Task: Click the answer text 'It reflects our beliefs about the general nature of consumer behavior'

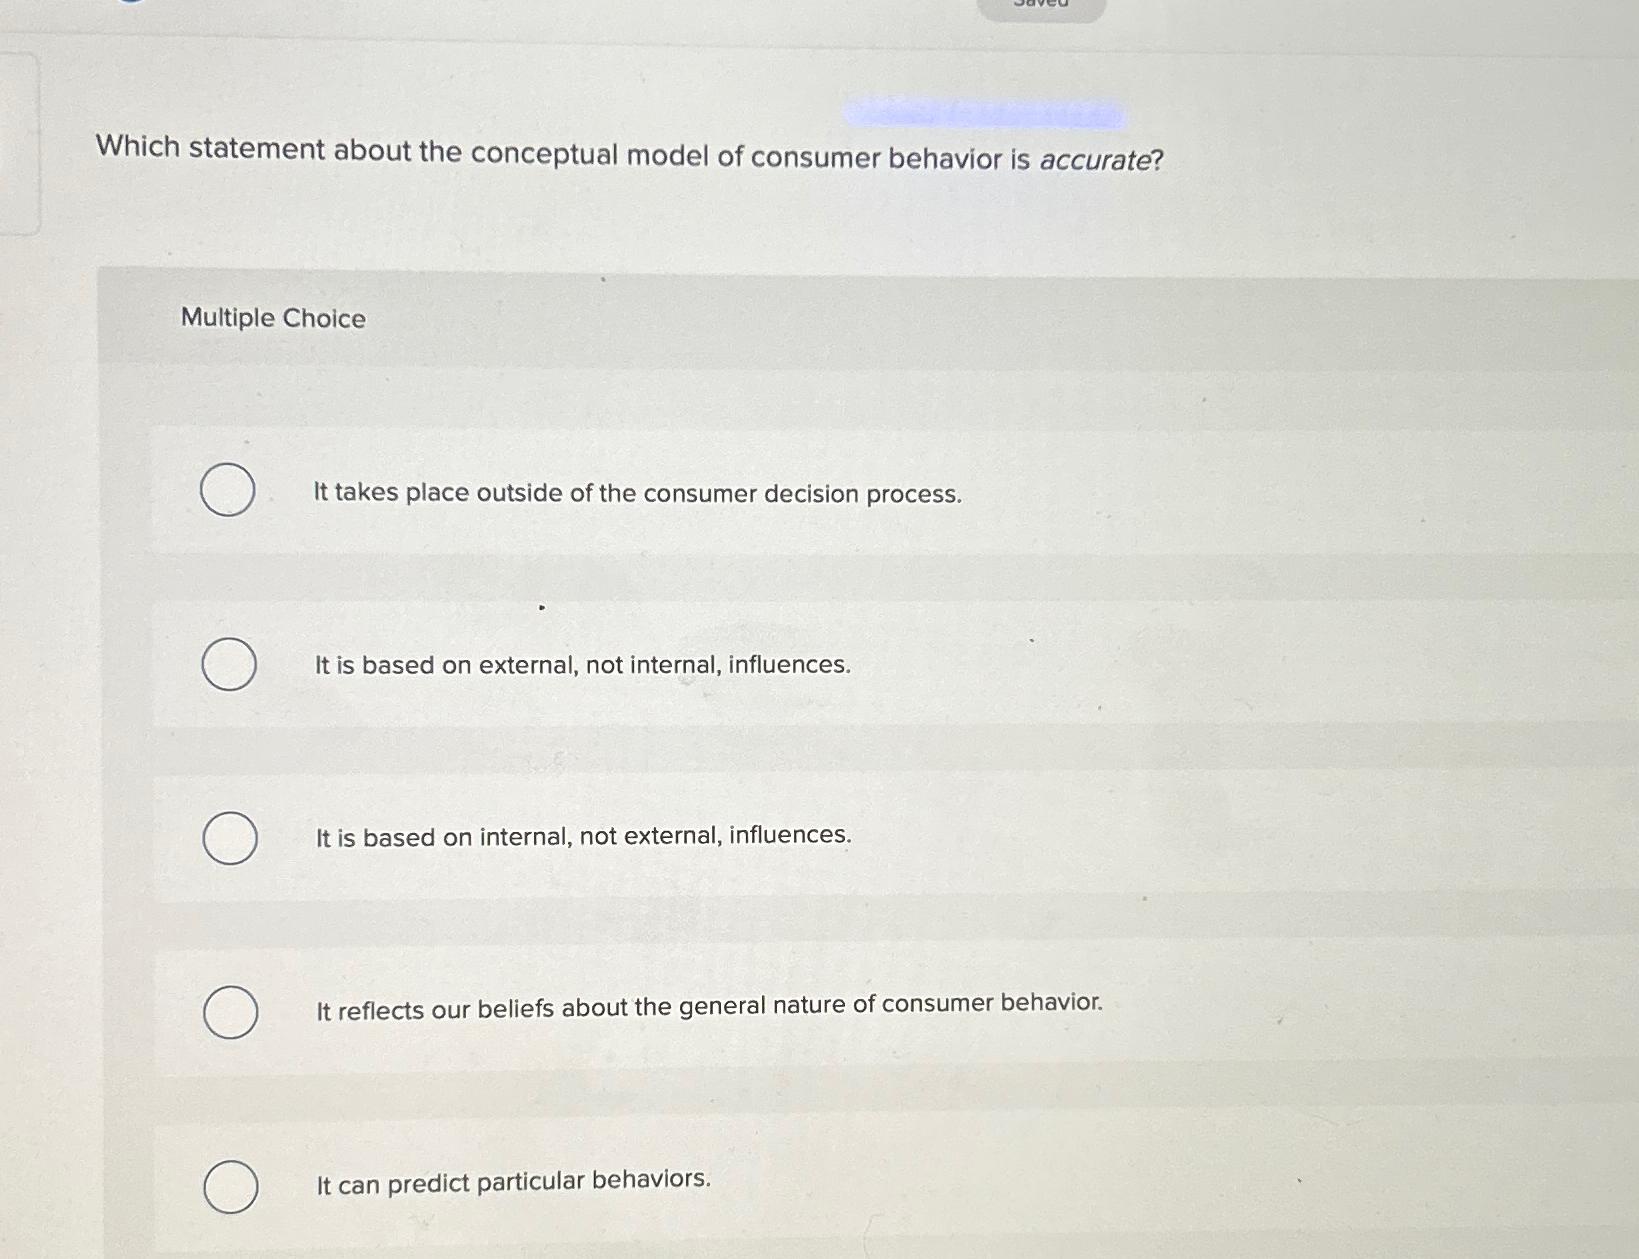Action: point(709,1005)
